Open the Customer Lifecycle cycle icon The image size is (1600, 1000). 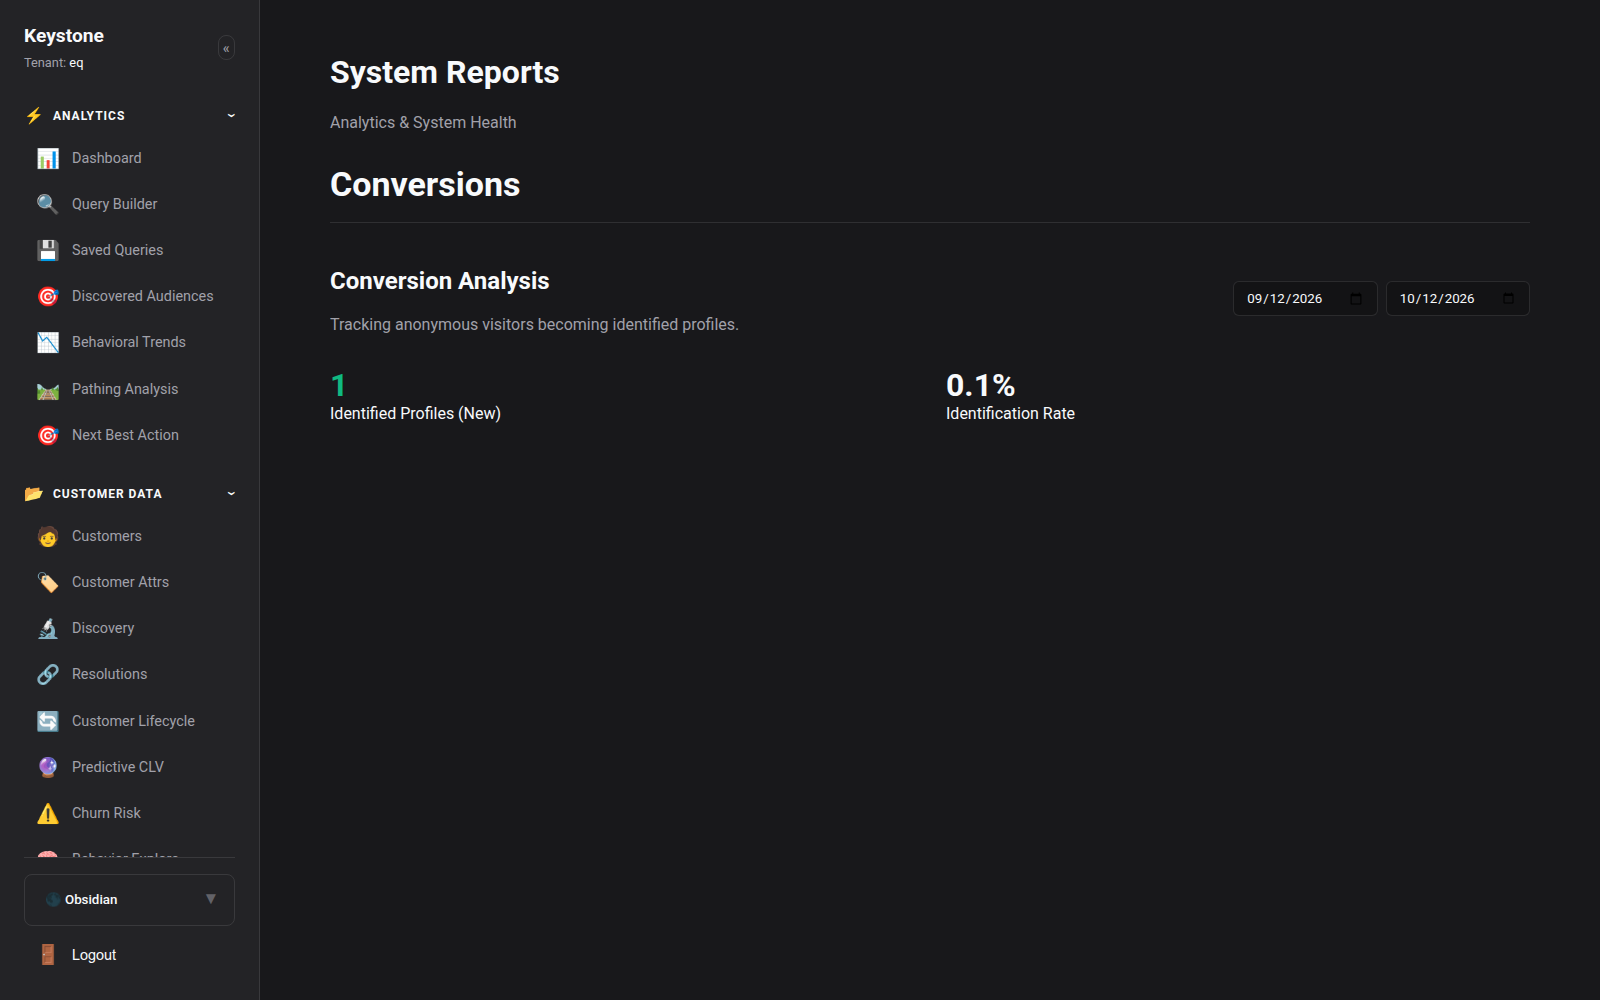(x=48, y=721)
